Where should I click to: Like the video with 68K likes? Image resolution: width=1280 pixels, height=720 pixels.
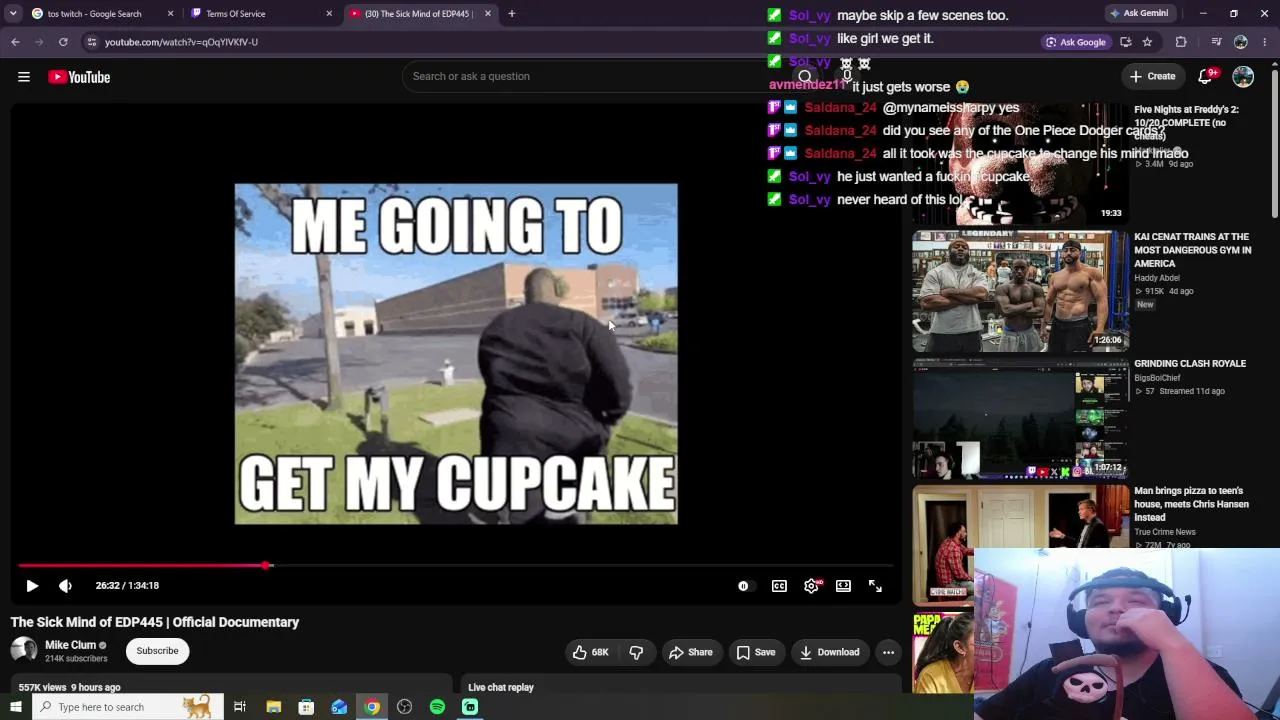(591, 652)
